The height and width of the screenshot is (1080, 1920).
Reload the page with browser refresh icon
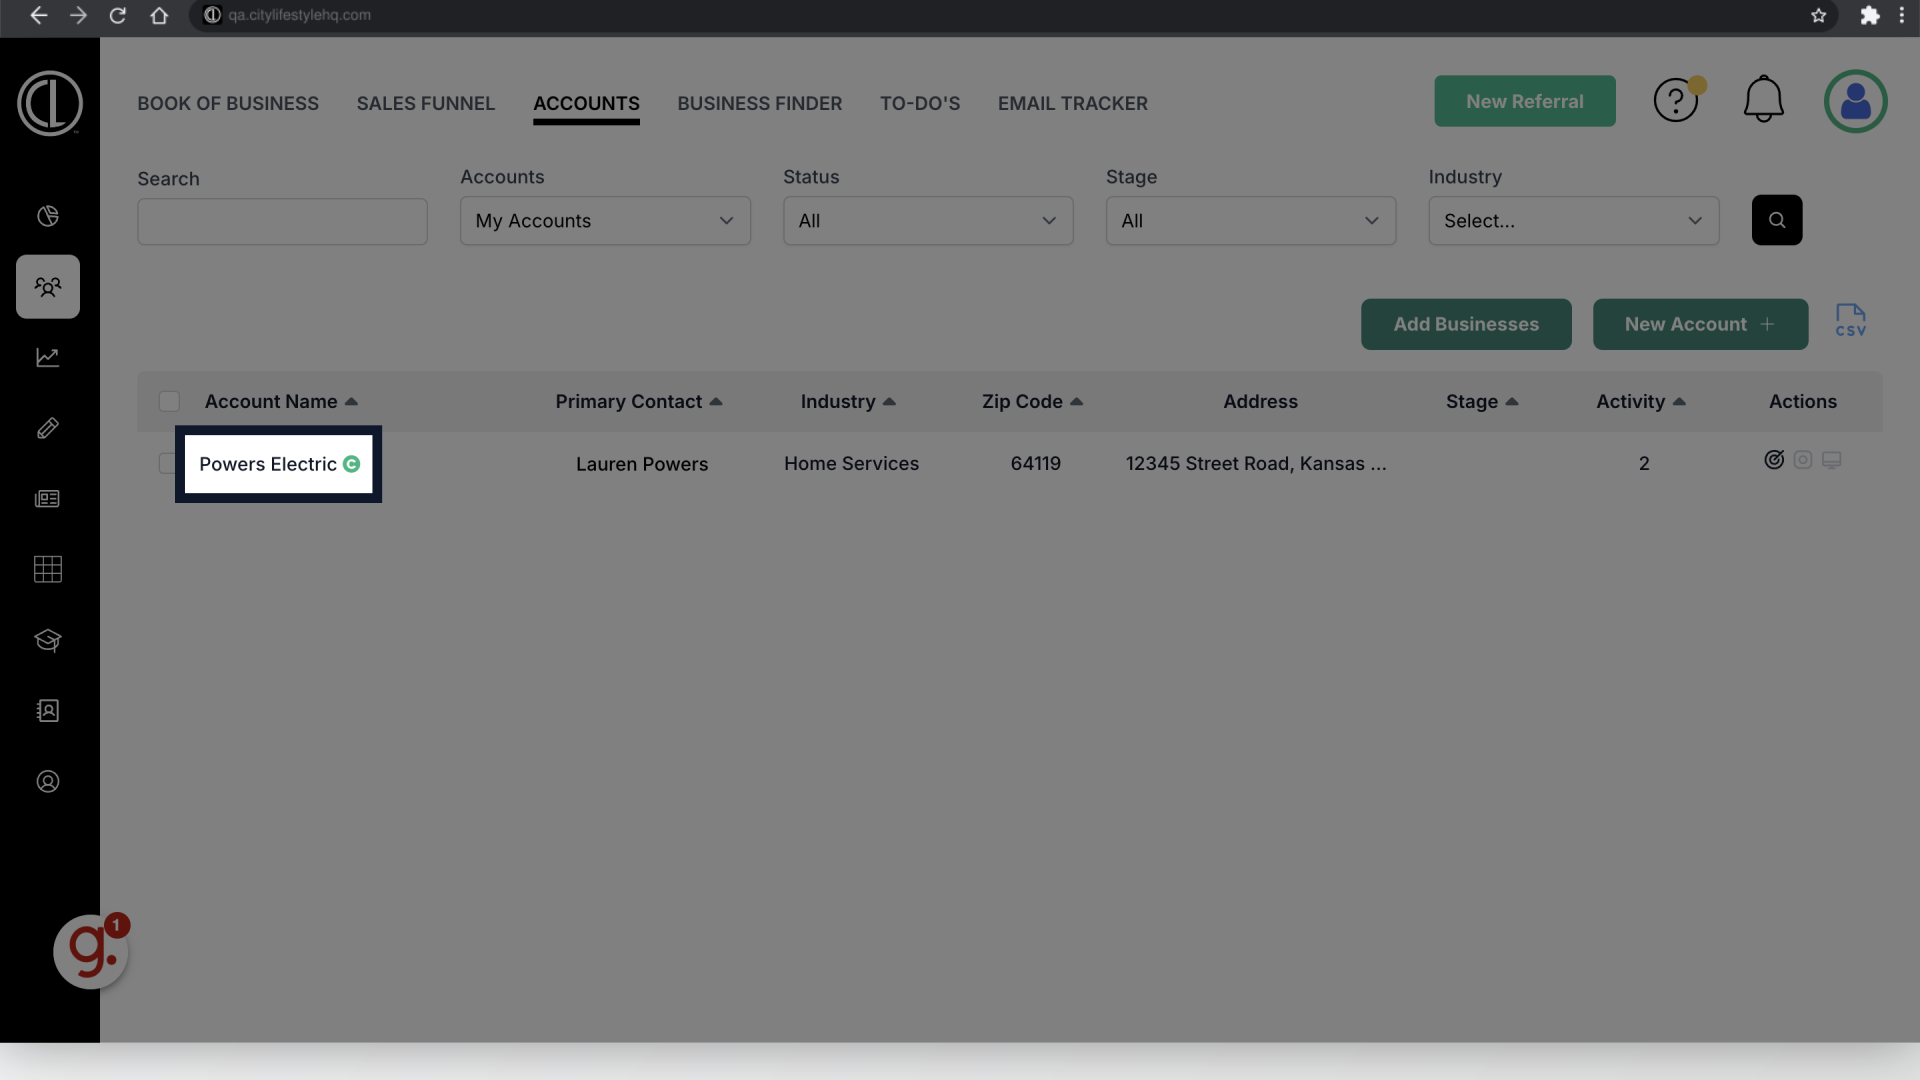118,15
